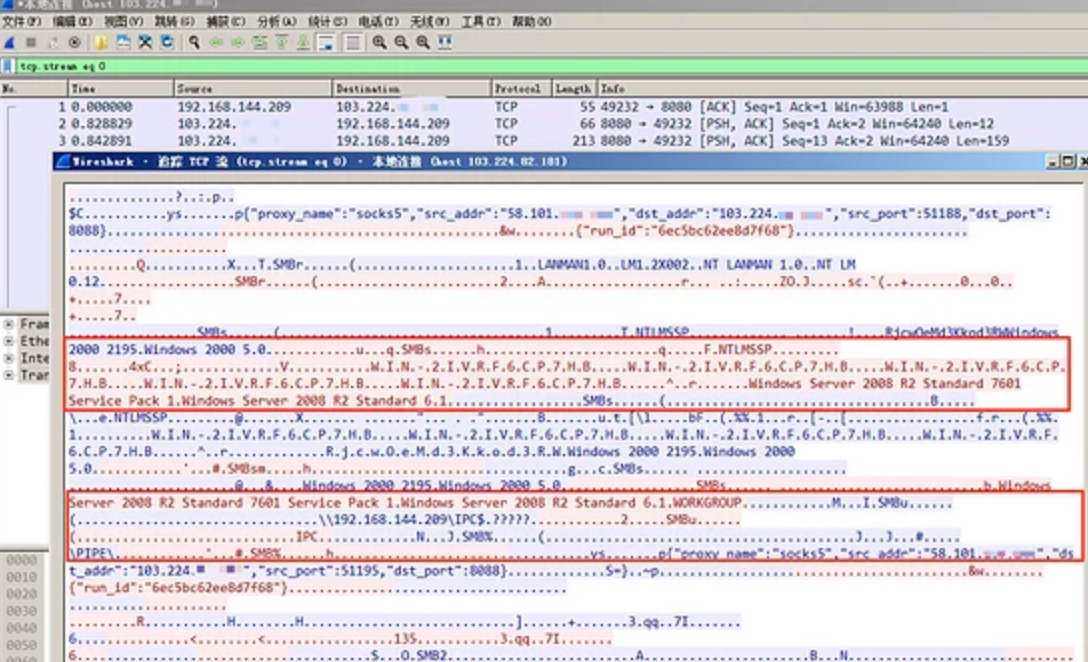The width and height of the screenshot is (1088, 662).
Task: Sort packets by the Destination column
Action: pos(411,89)
